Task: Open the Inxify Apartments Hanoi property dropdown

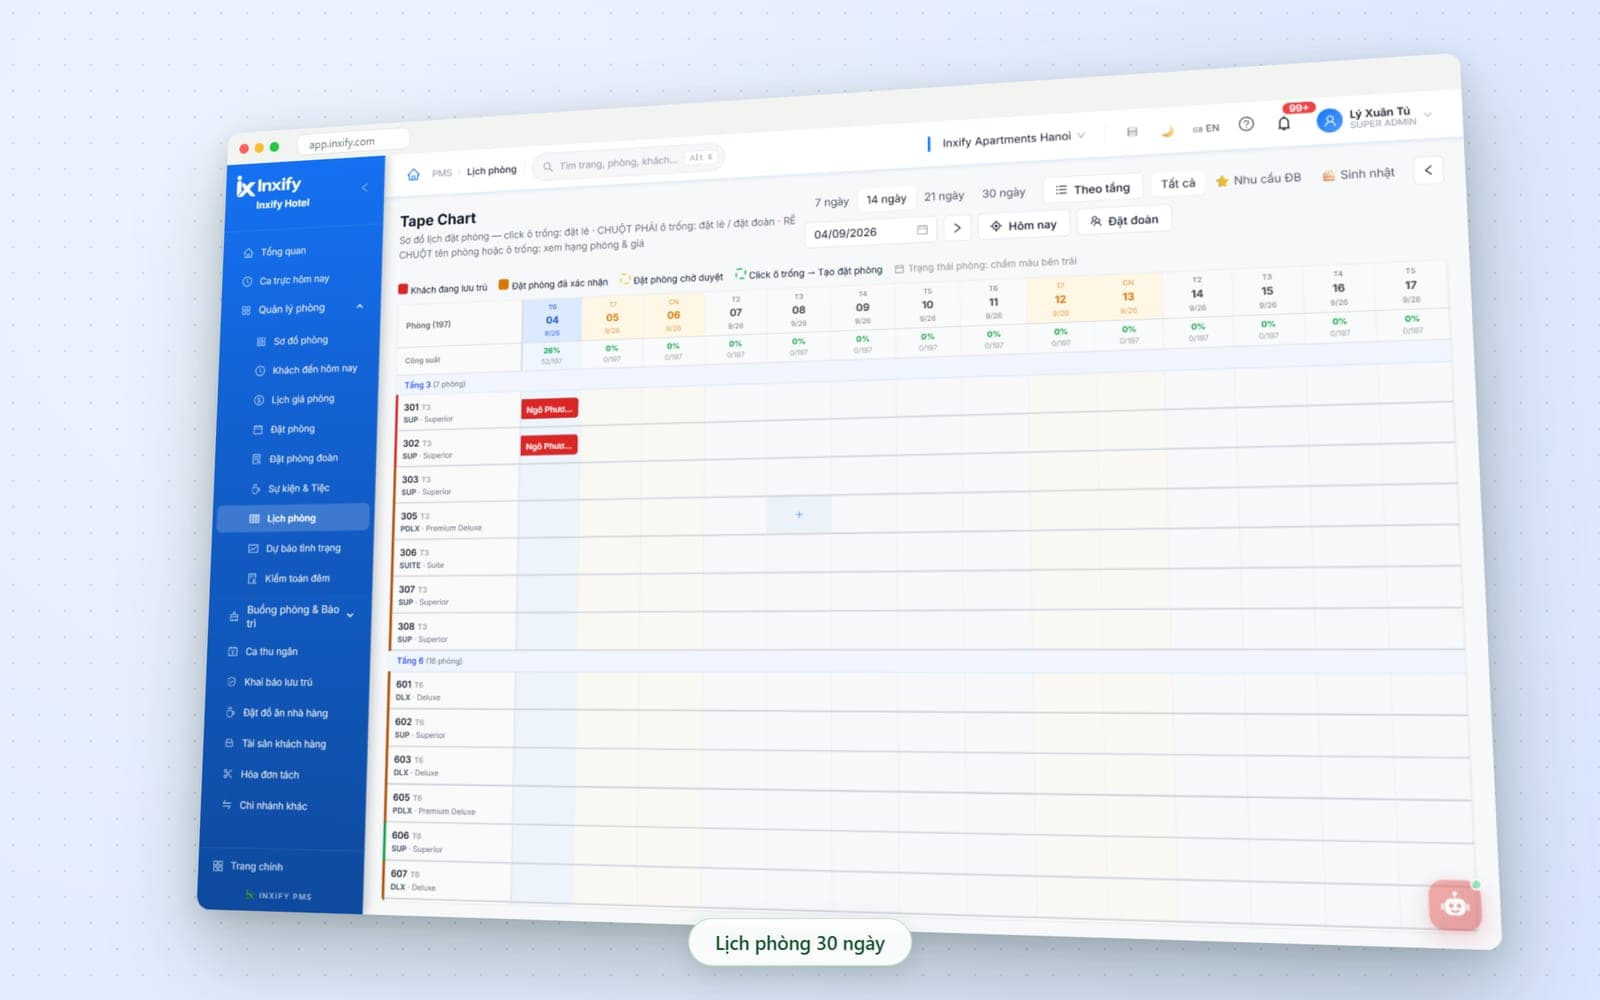Action: 1013,139
